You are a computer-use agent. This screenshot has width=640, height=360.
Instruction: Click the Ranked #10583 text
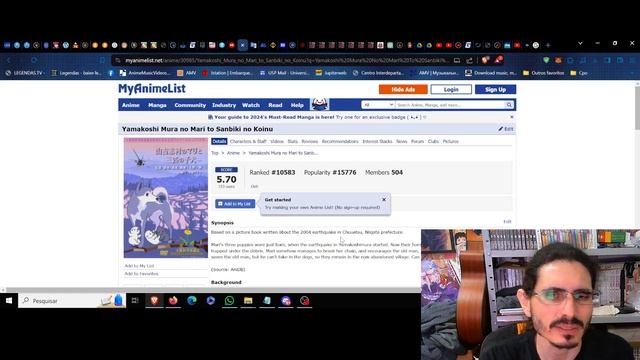[x=272, y=173]
